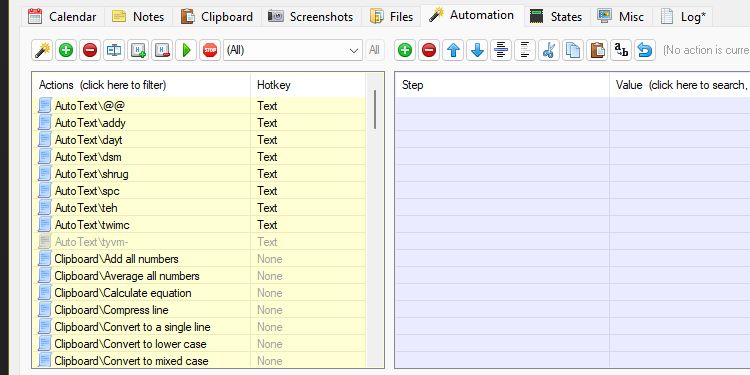The height and width of the screenshot is (375, 750).
Task: Click the blue undo arrow icon
Action: point(645,50)
